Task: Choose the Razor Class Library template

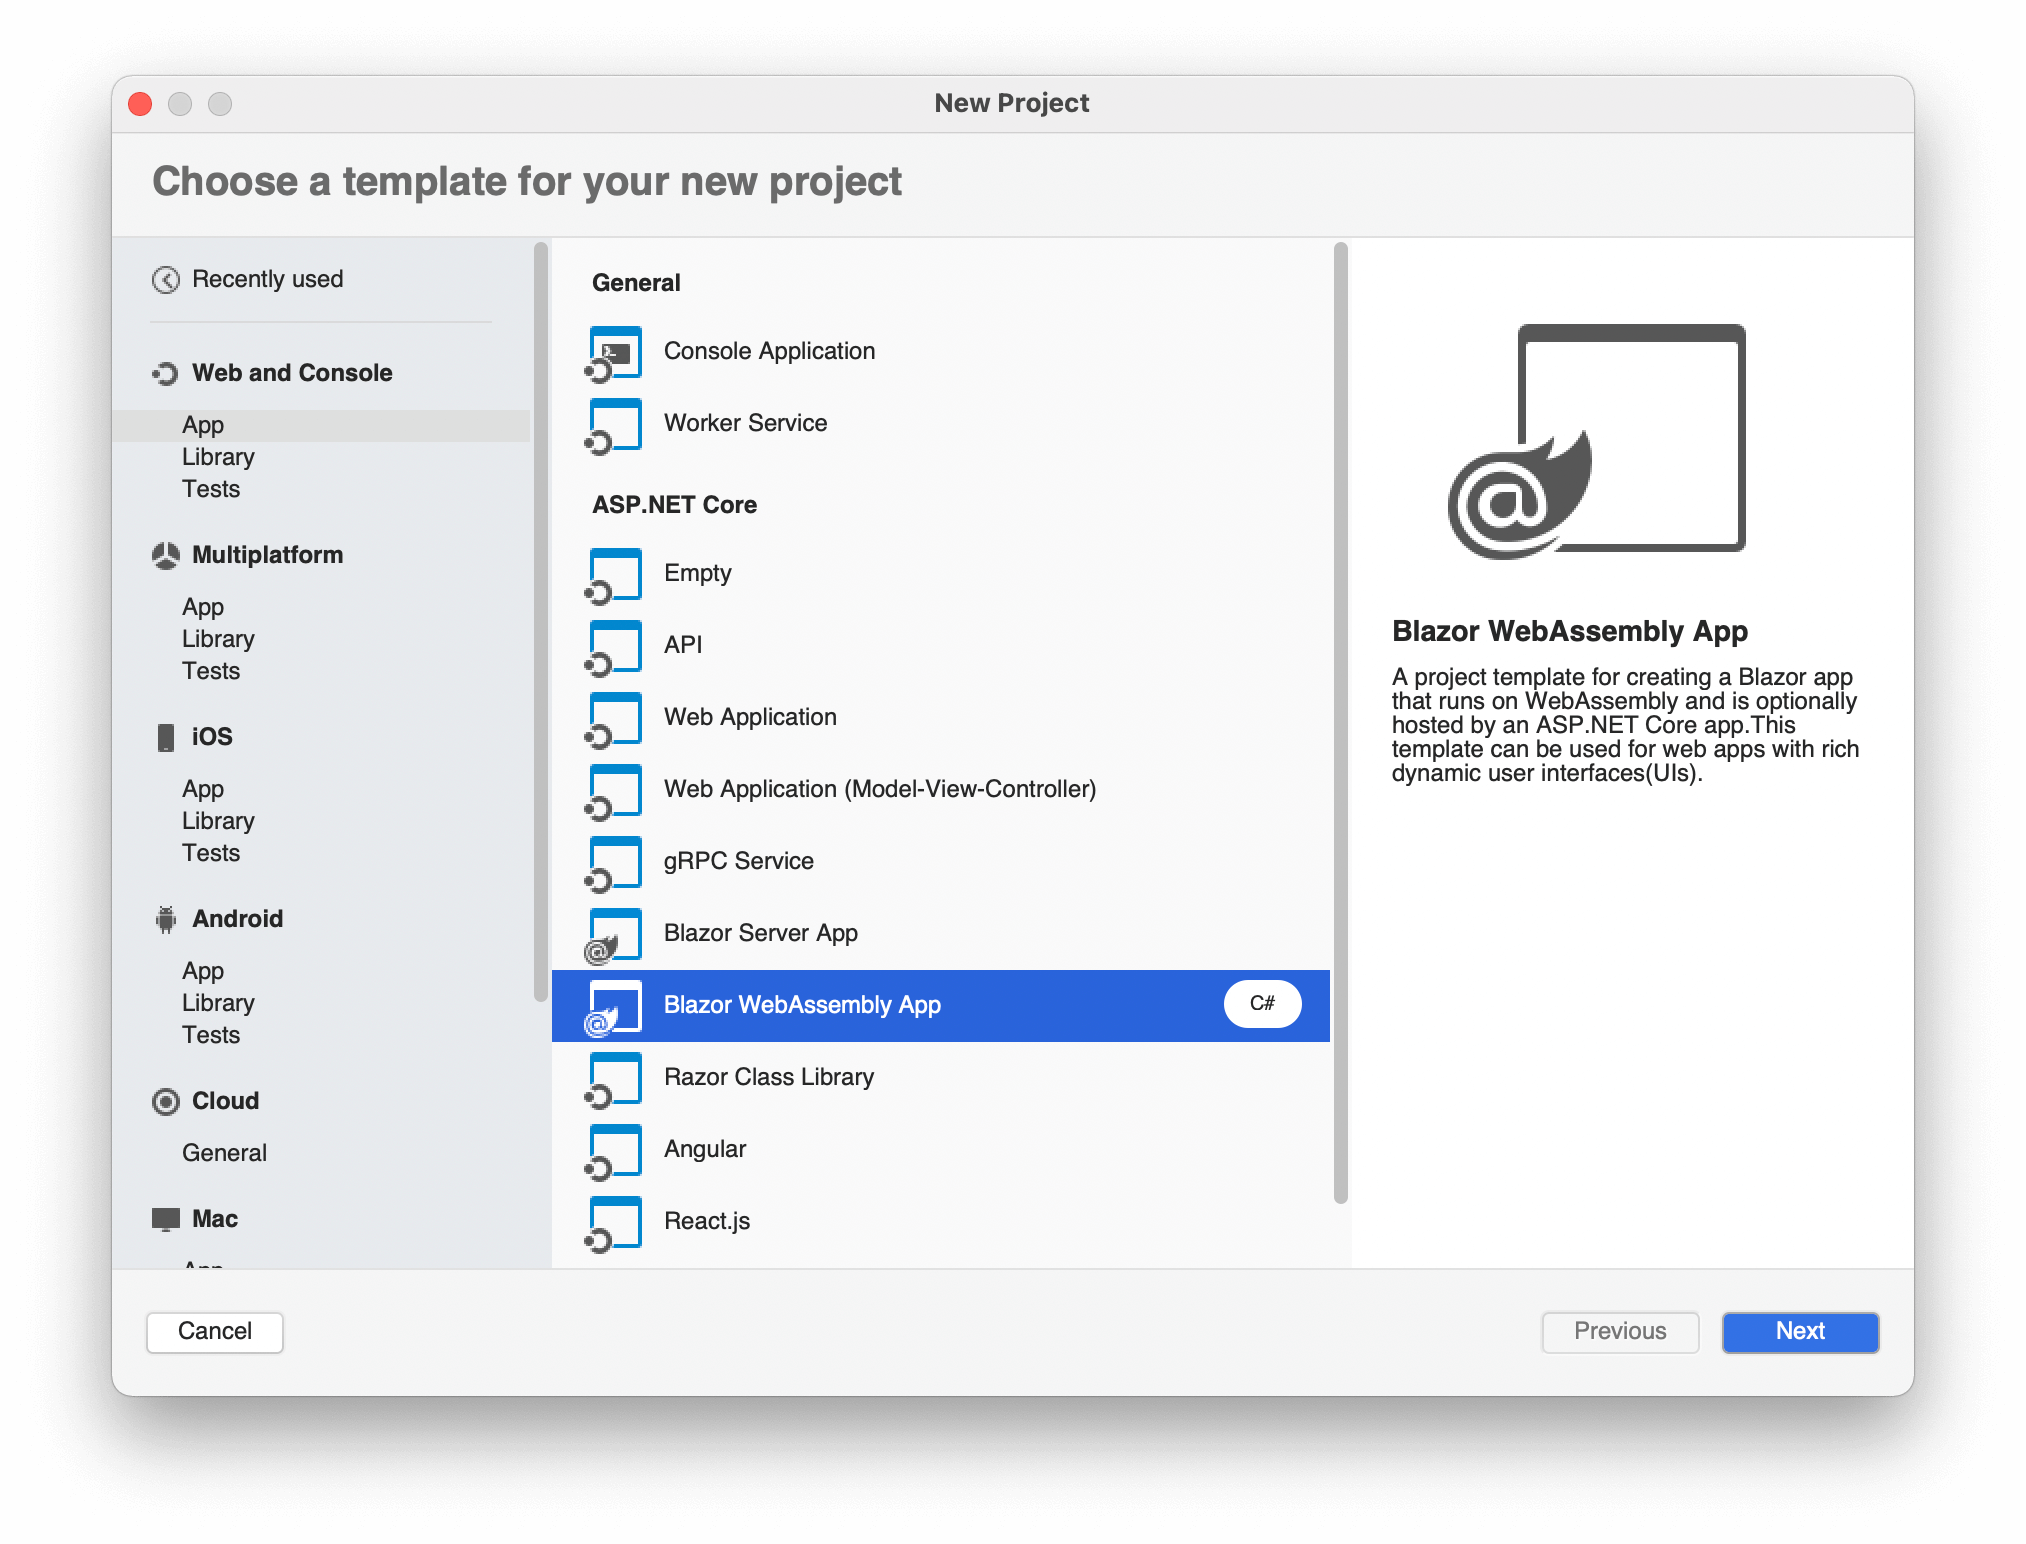Action: coord(941,1078)
